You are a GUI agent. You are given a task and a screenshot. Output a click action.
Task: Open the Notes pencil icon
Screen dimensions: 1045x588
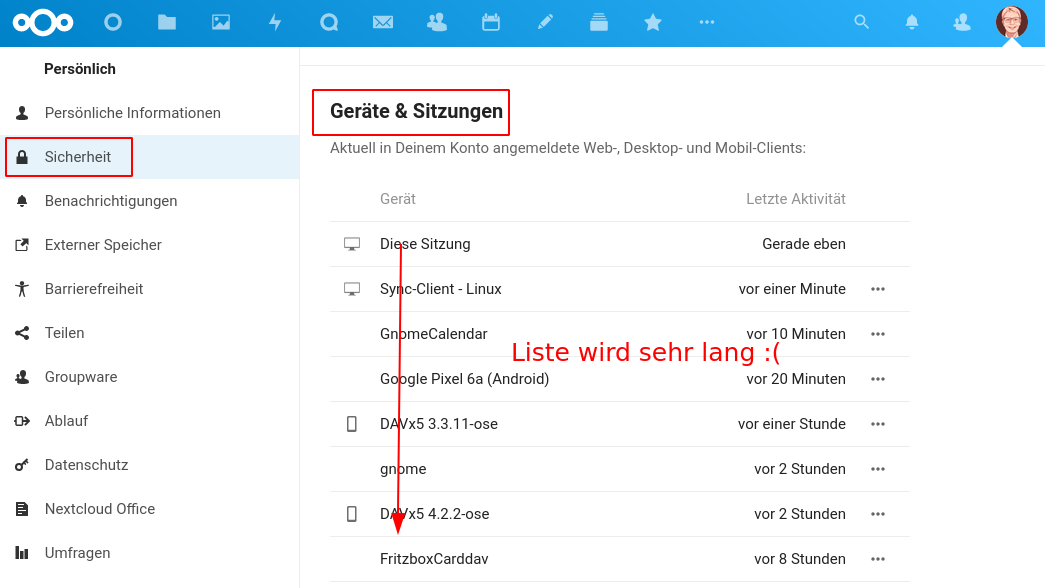tap(544, 23)
